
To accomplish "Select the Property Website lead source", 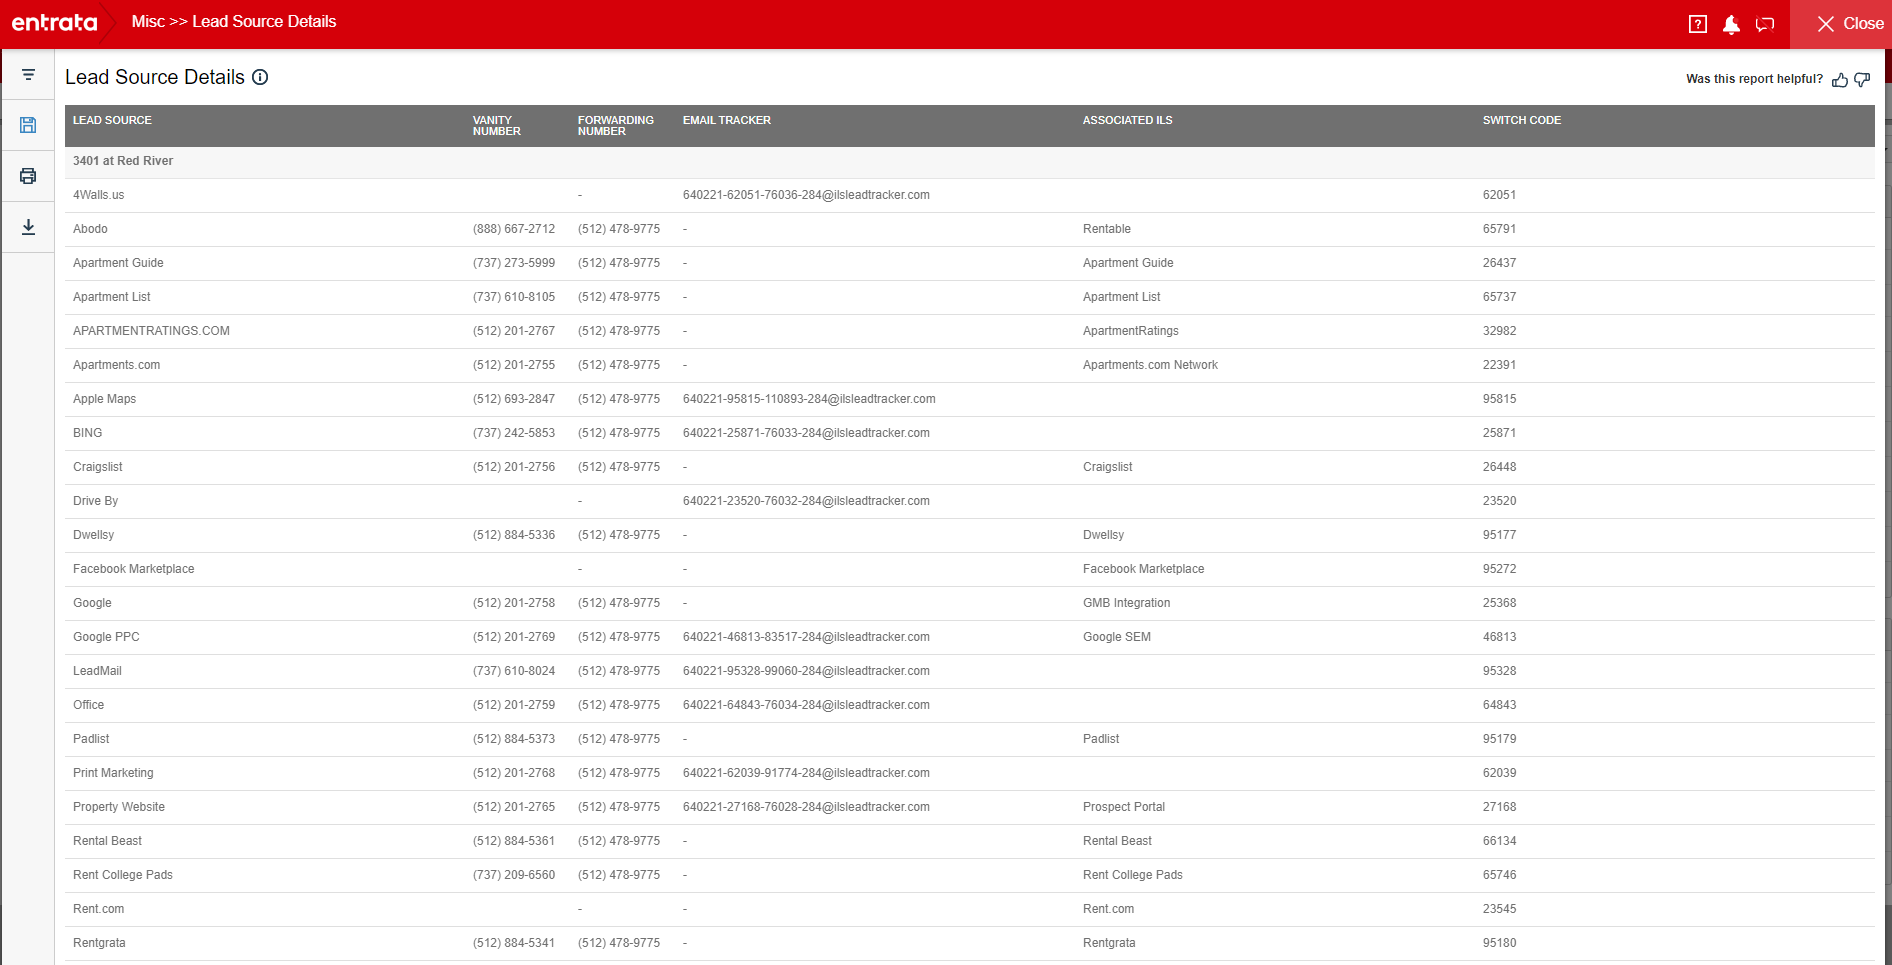I will (x=119, y=807).
